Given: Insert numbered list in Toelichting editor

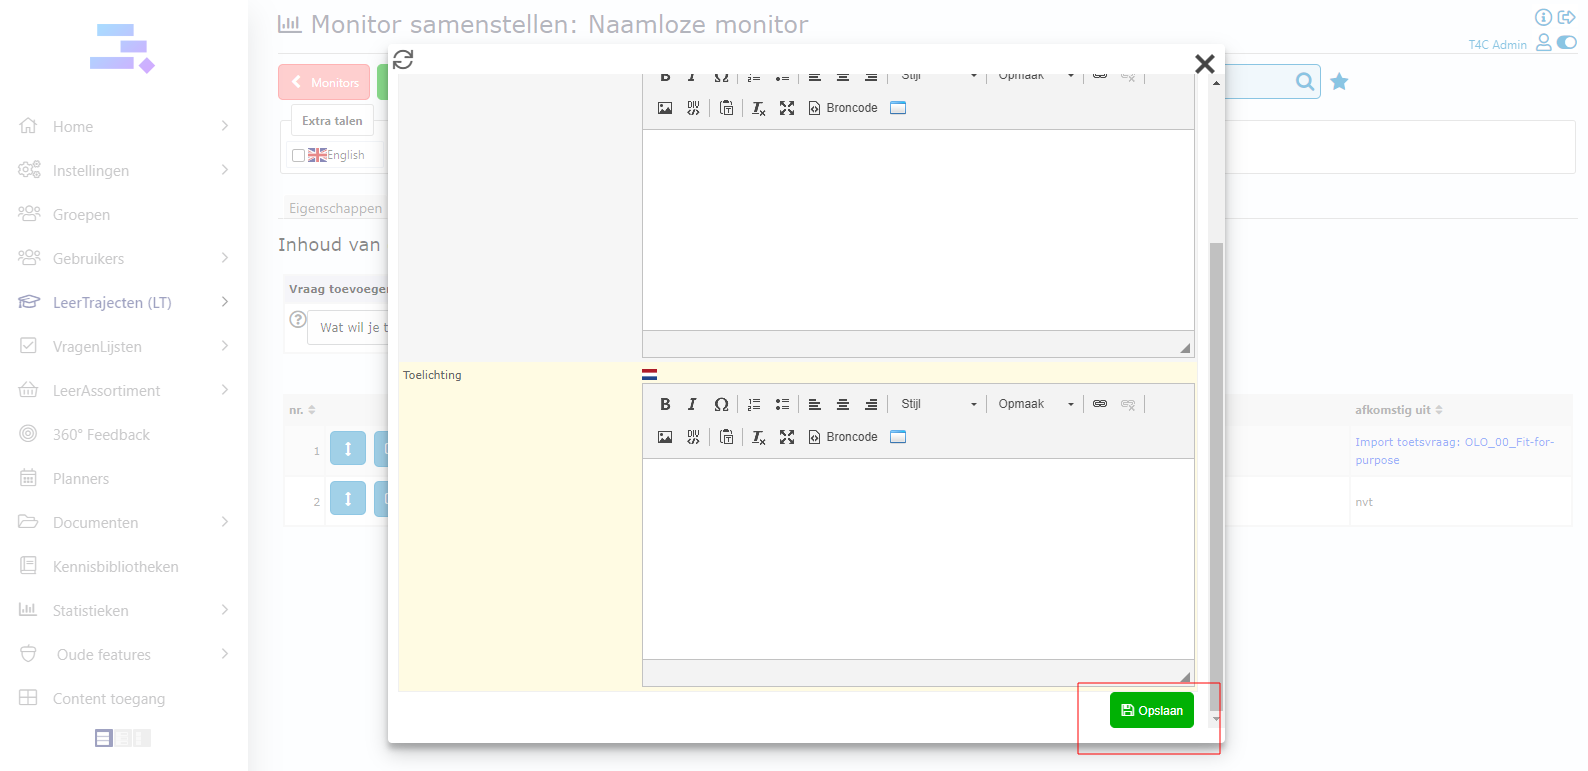Looking at the screenshot, I should [x=754, y=404].
